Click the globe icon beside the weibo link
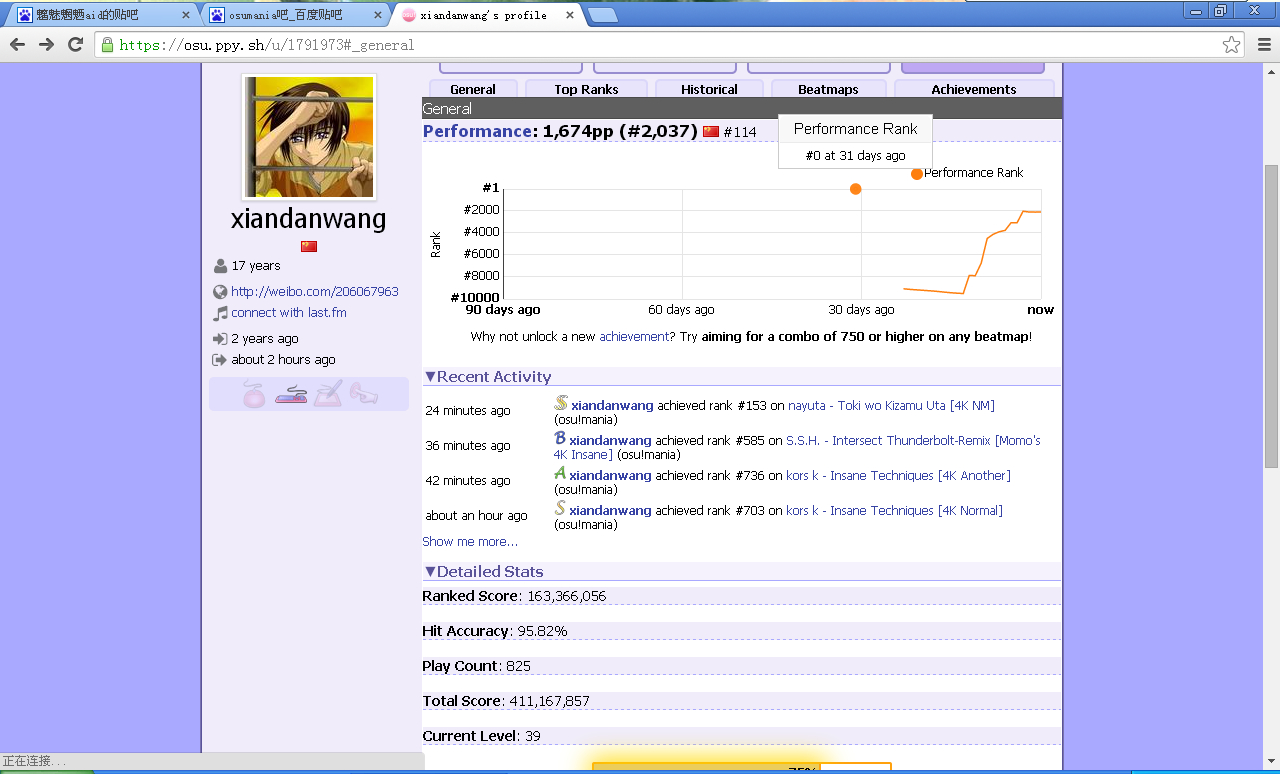Viewport: 1280px width, 774px height. [x=220, y=292]
